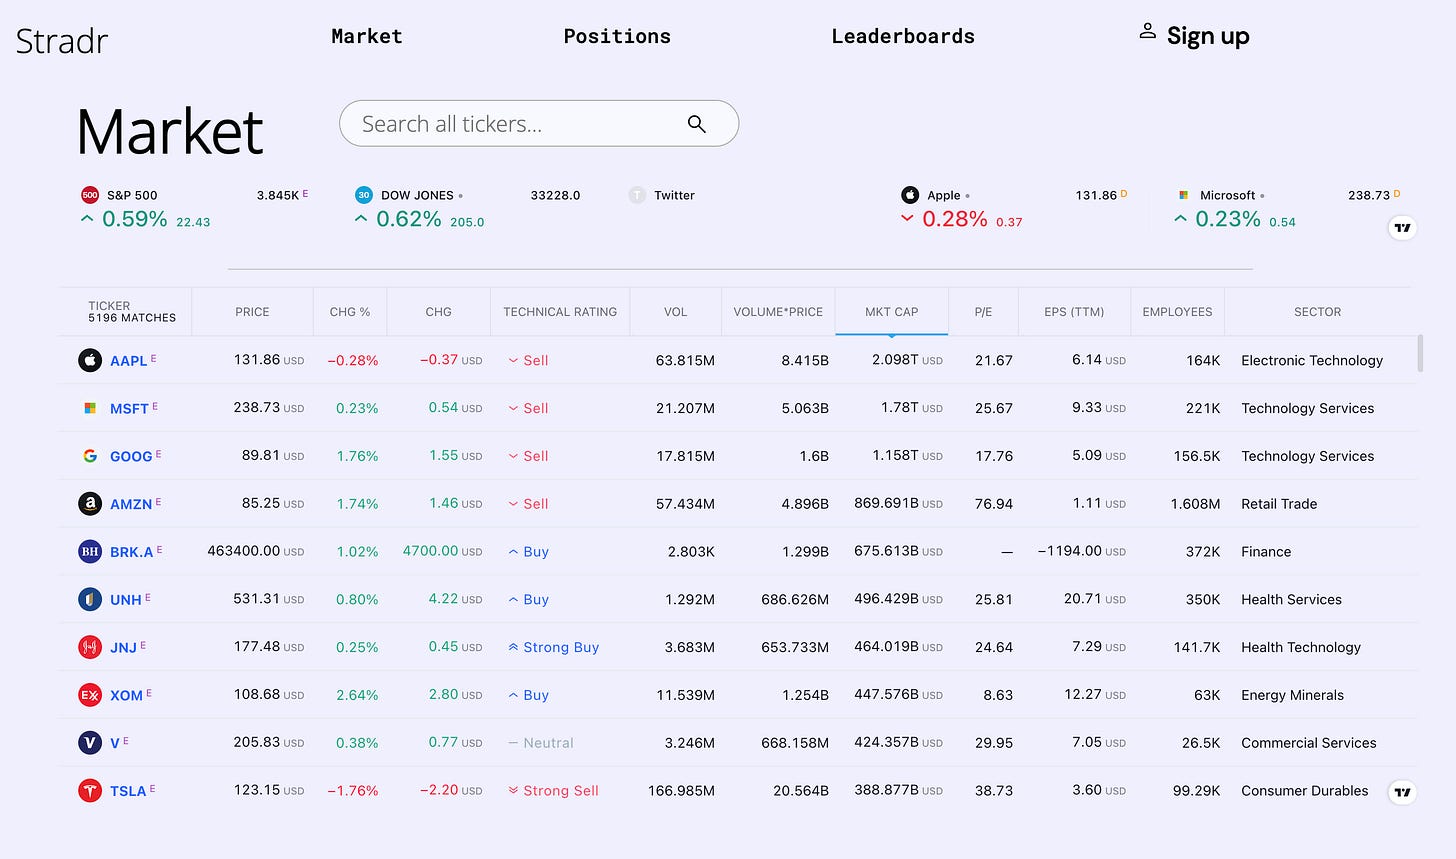
Task: Open the S&P 500 ticker label
Action: pyautogui.click(x=132, y=195)
